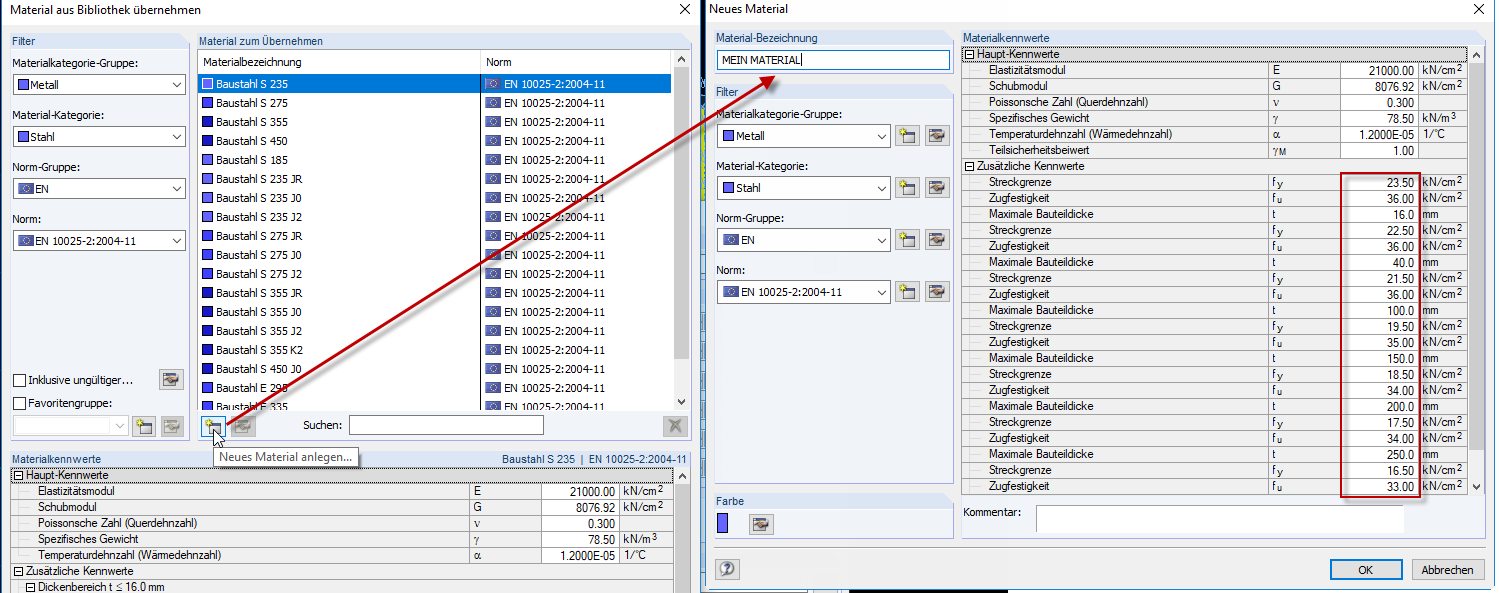Edit the Norm entry in Neues Material
The width and height of the screenshot is (1499, 593).
pos(936,292)
